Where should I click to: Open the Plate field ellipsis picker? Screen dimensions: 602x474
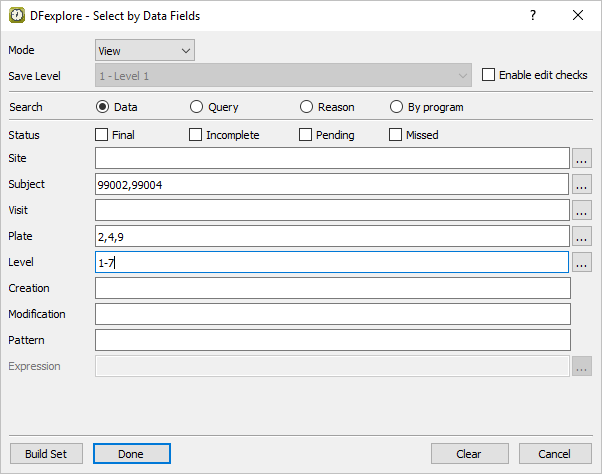coord(582,236)
